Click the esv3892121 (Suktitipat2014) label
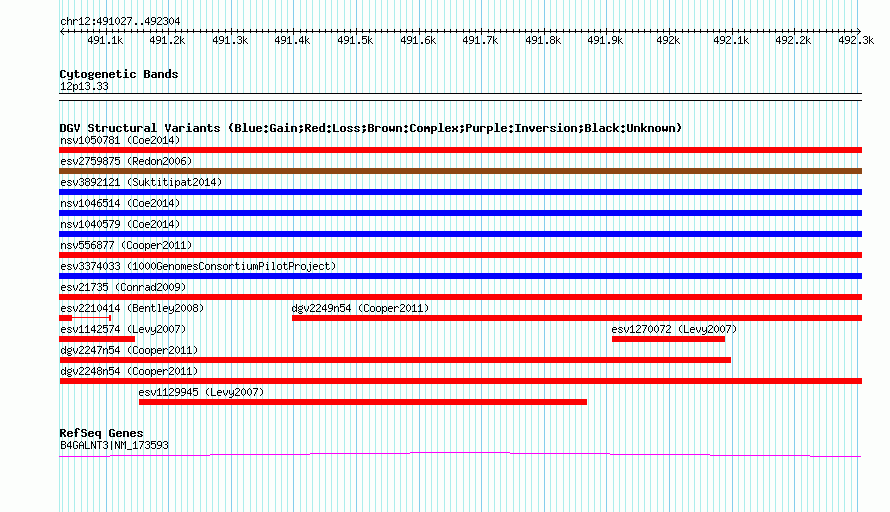The image size is (890, 512). pos(141,182)
